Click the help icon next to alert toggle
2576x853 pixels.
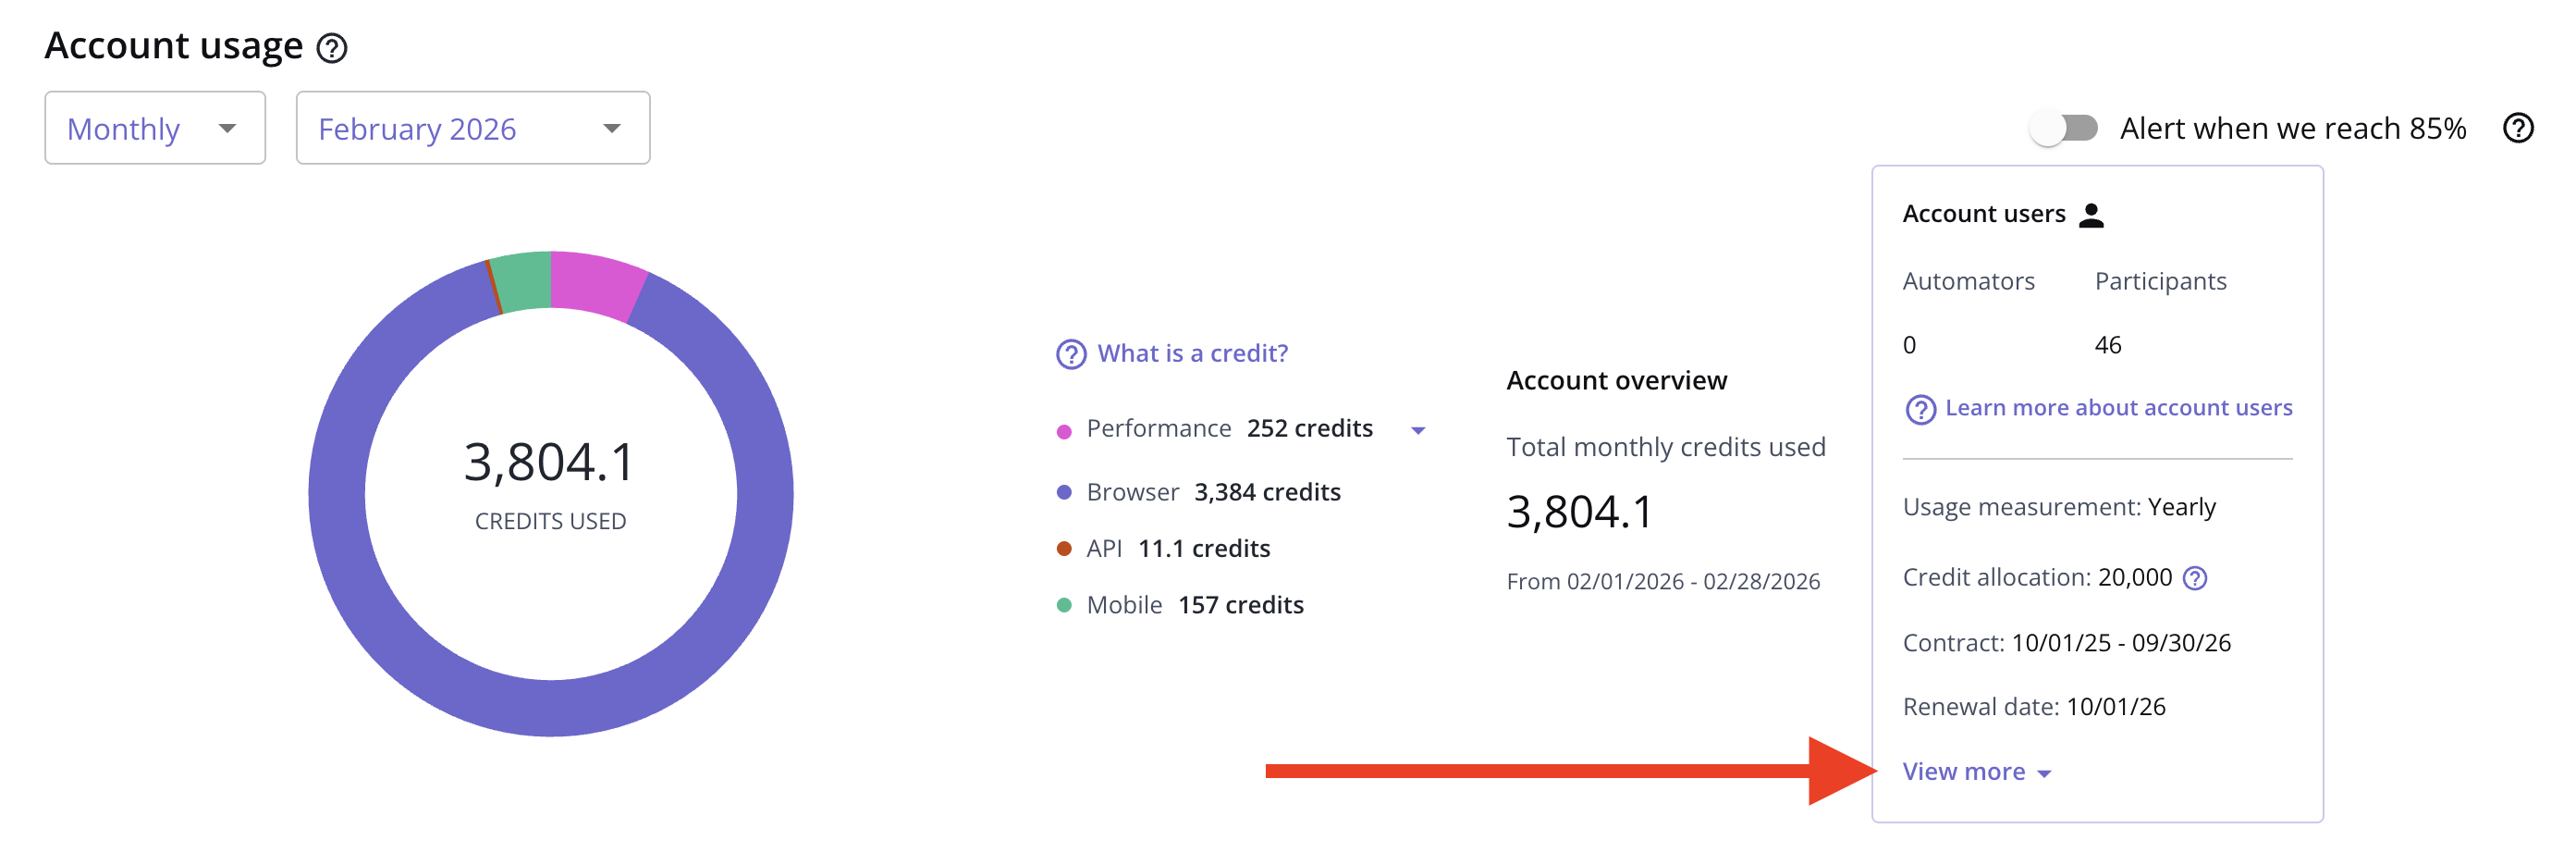[x=2517, y=129]
